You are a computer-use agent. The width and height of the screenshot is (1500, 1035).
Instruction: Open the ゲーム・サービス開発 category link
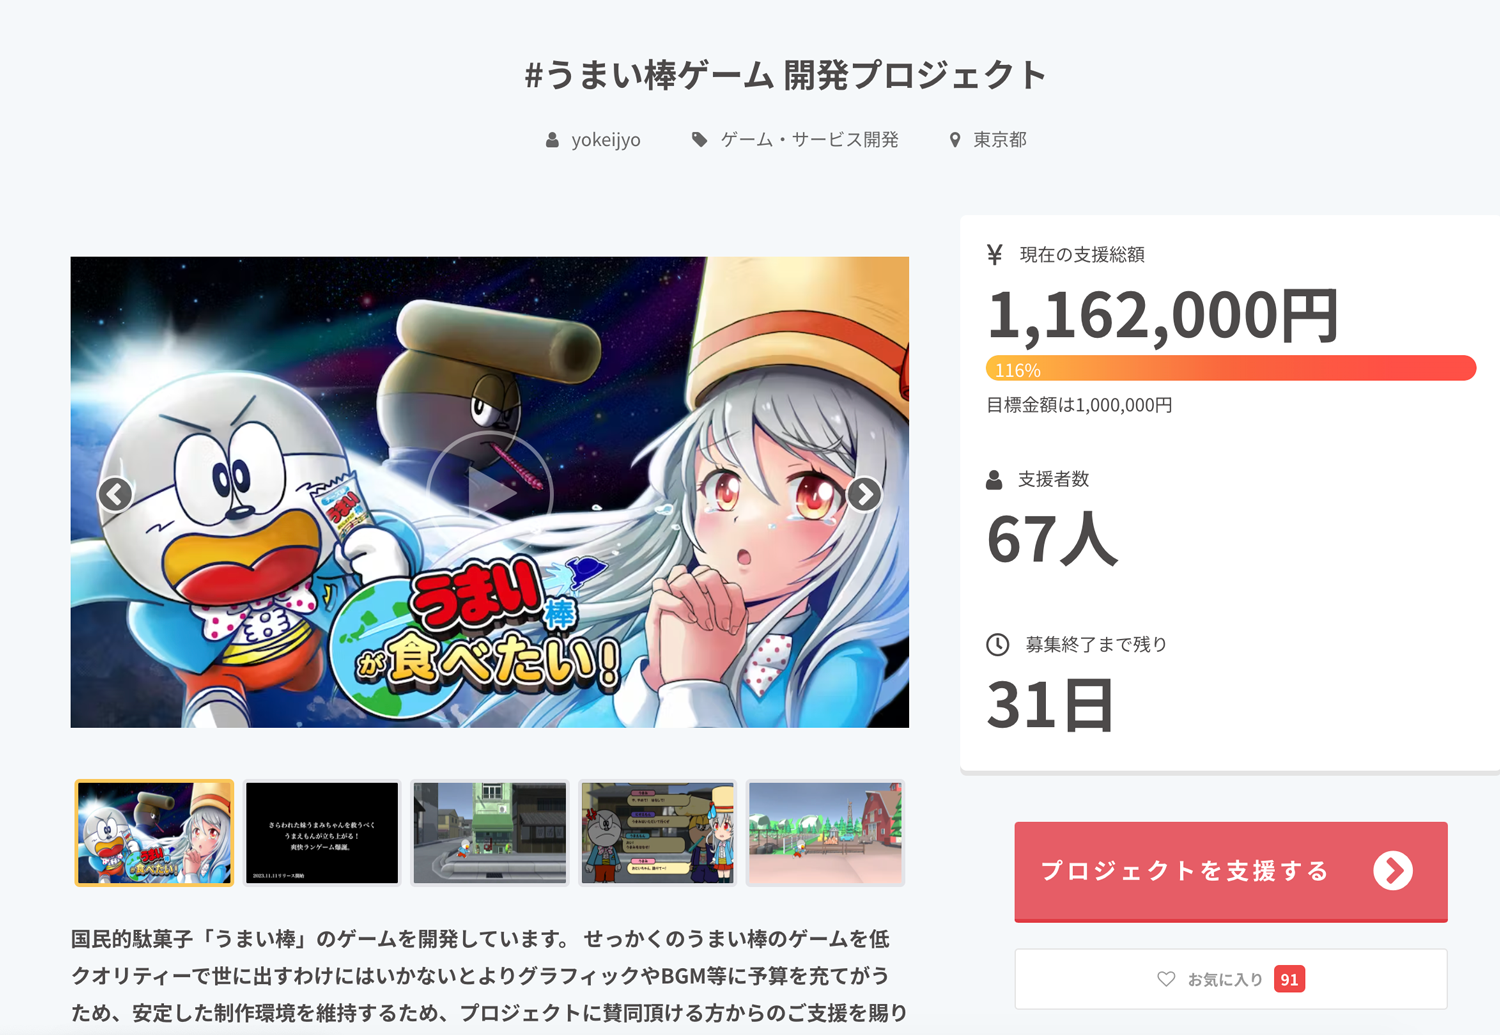[810, 140]
